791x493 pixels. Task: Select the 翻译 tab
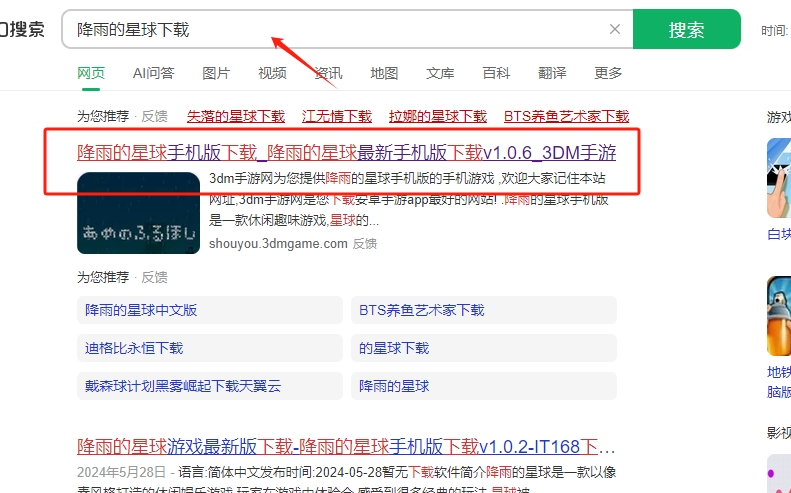tap(552, 73)
